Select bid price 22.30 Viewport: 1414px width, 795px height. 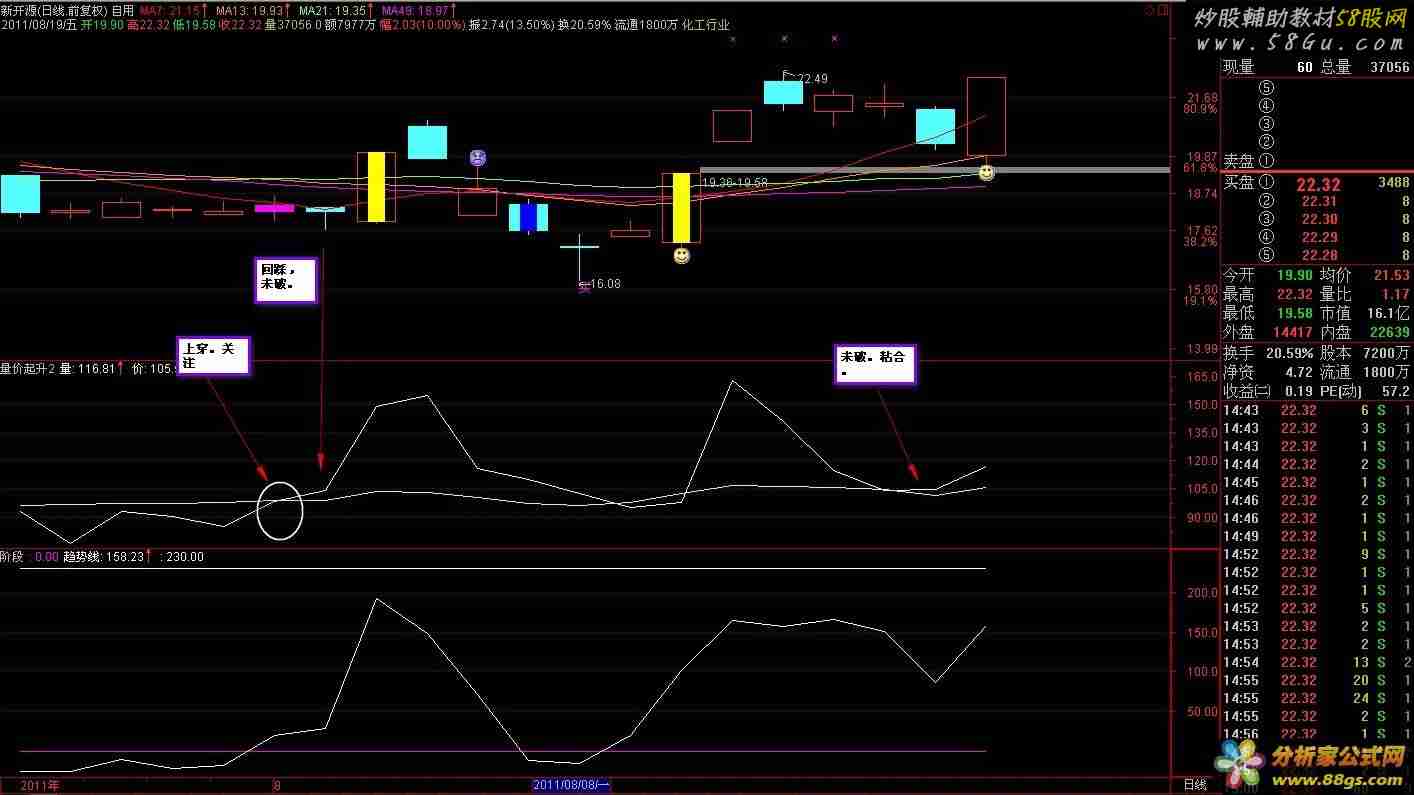click(x=1319, y=220)
